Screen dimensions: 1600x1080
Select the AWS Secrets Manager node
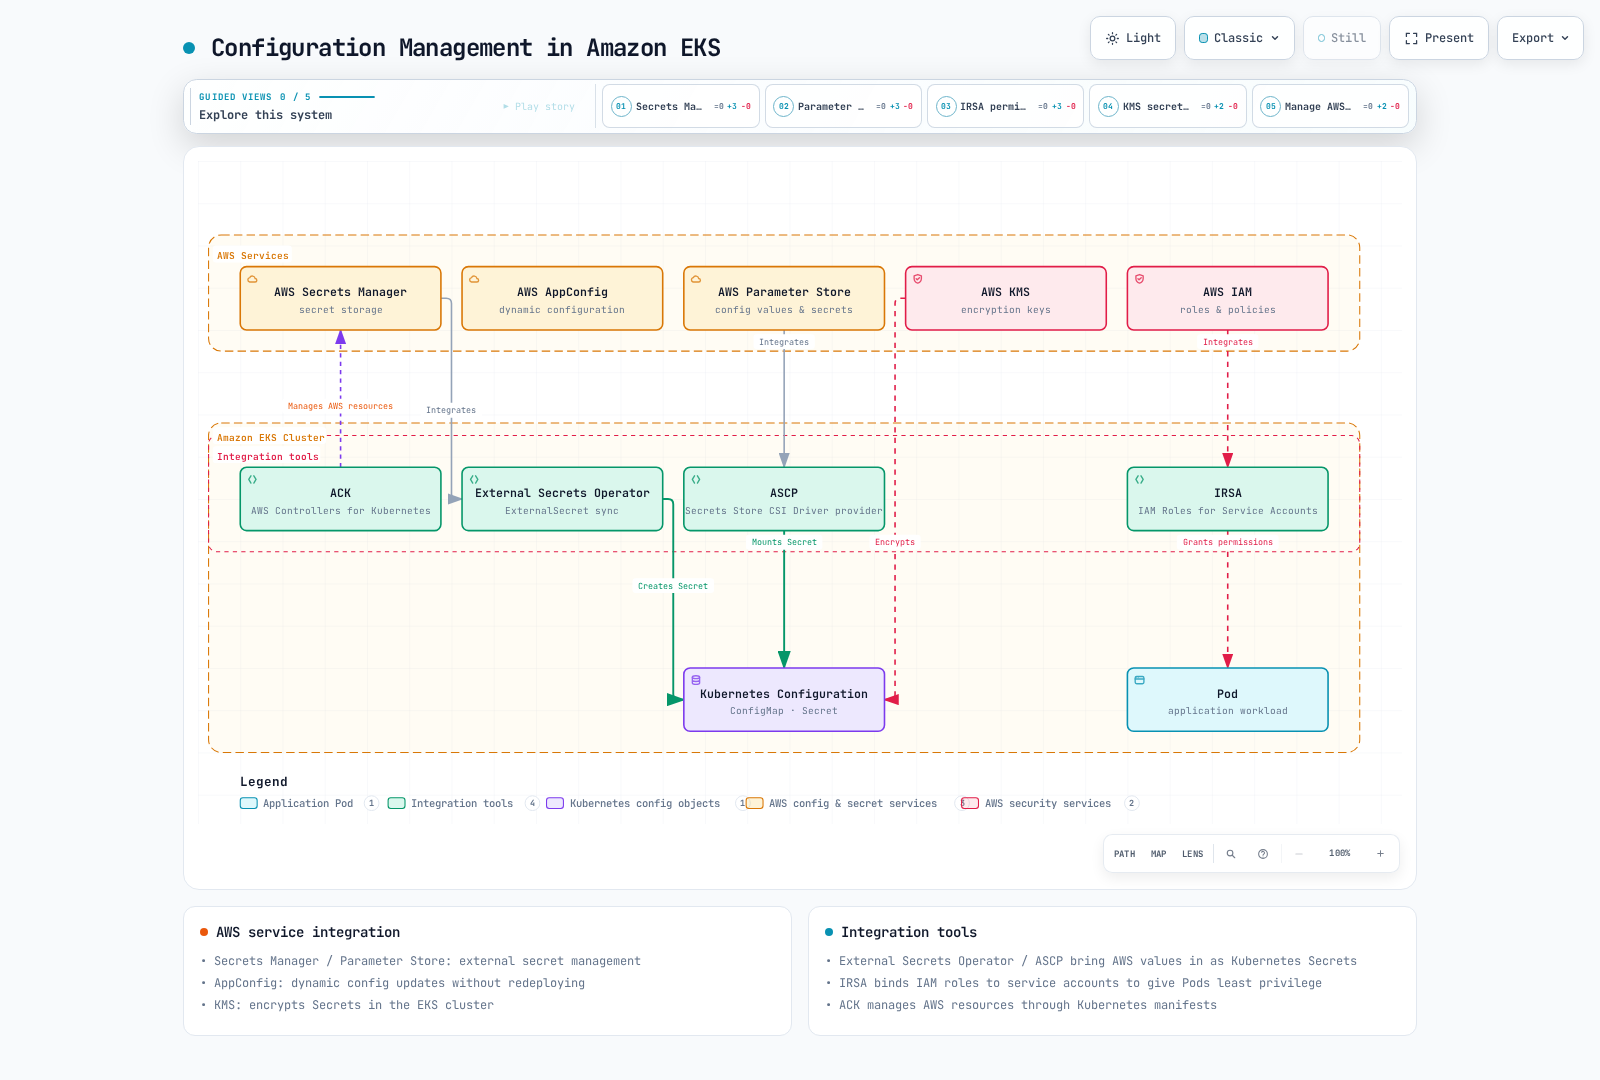341,298
